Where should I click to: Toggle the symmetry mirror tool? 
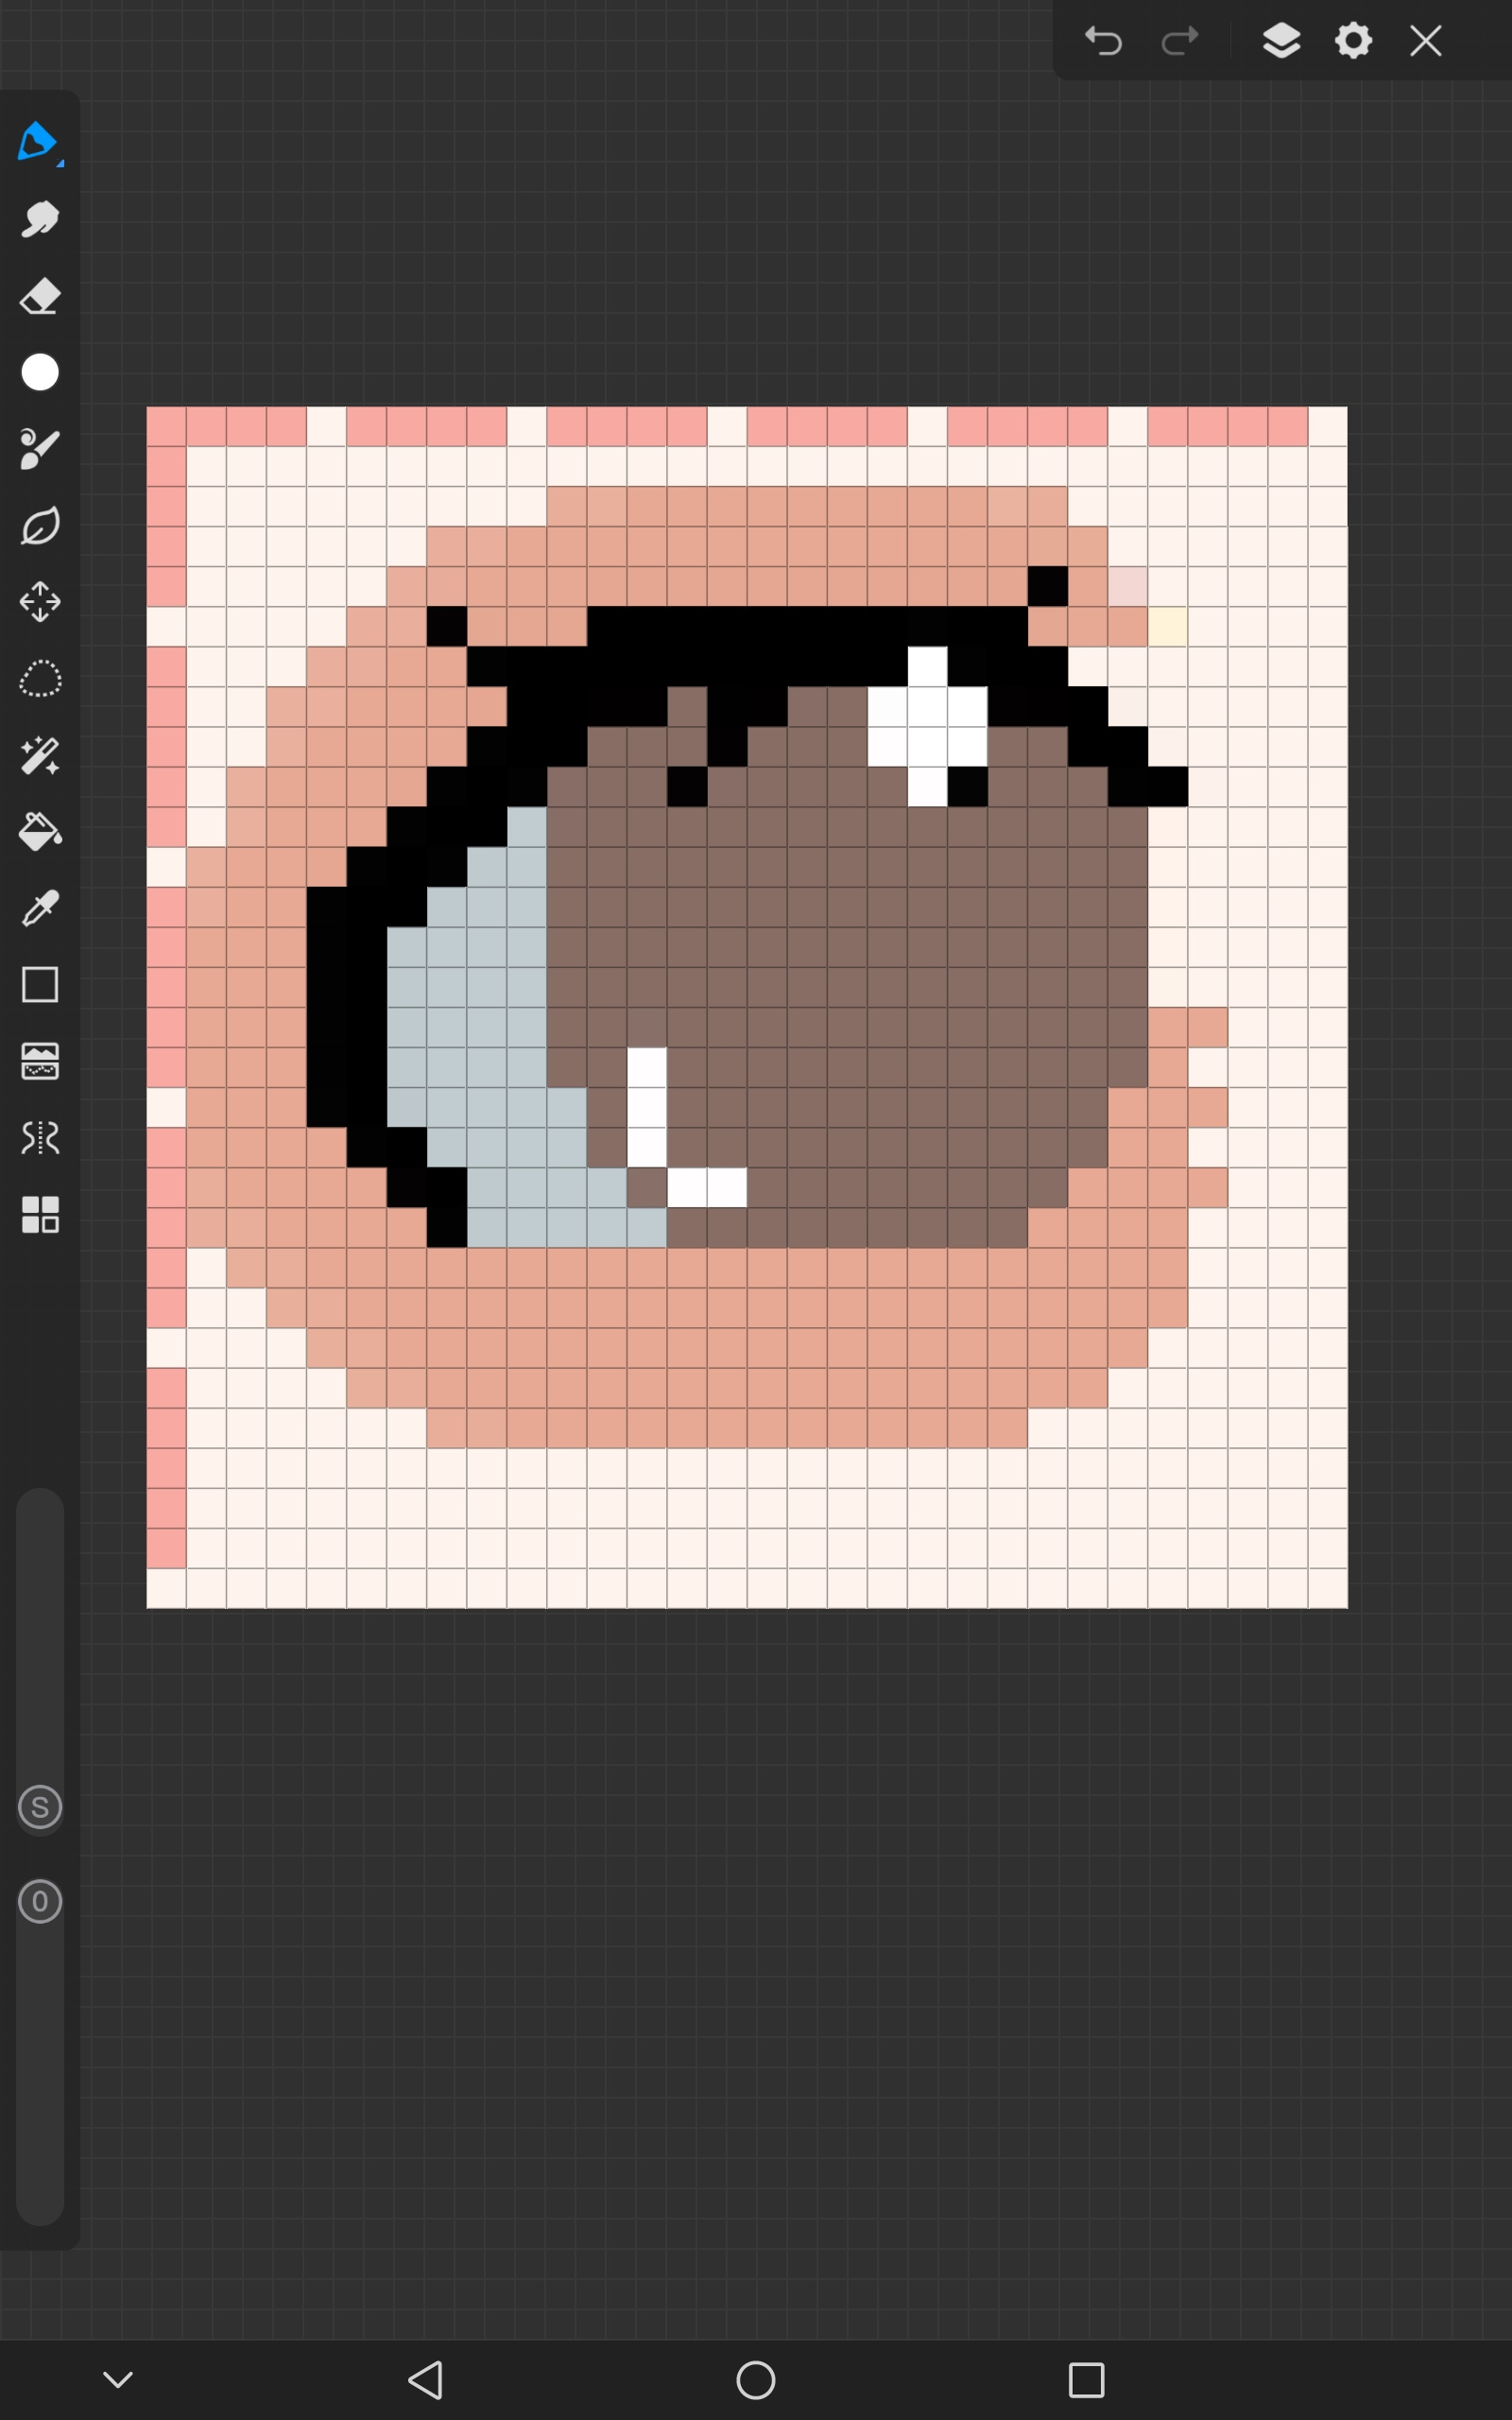(x=40, y=1138)
